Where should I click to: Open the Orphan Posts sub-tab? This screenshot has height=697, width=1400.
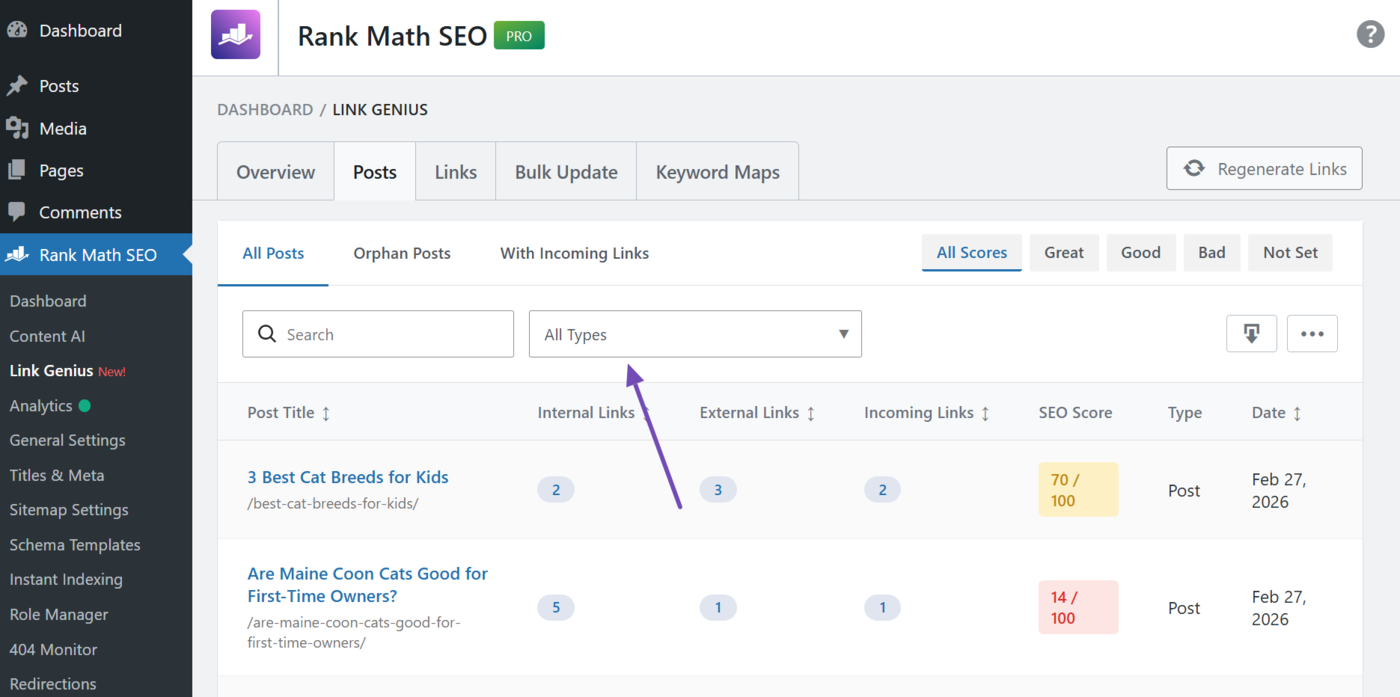(x=402, y=254)
